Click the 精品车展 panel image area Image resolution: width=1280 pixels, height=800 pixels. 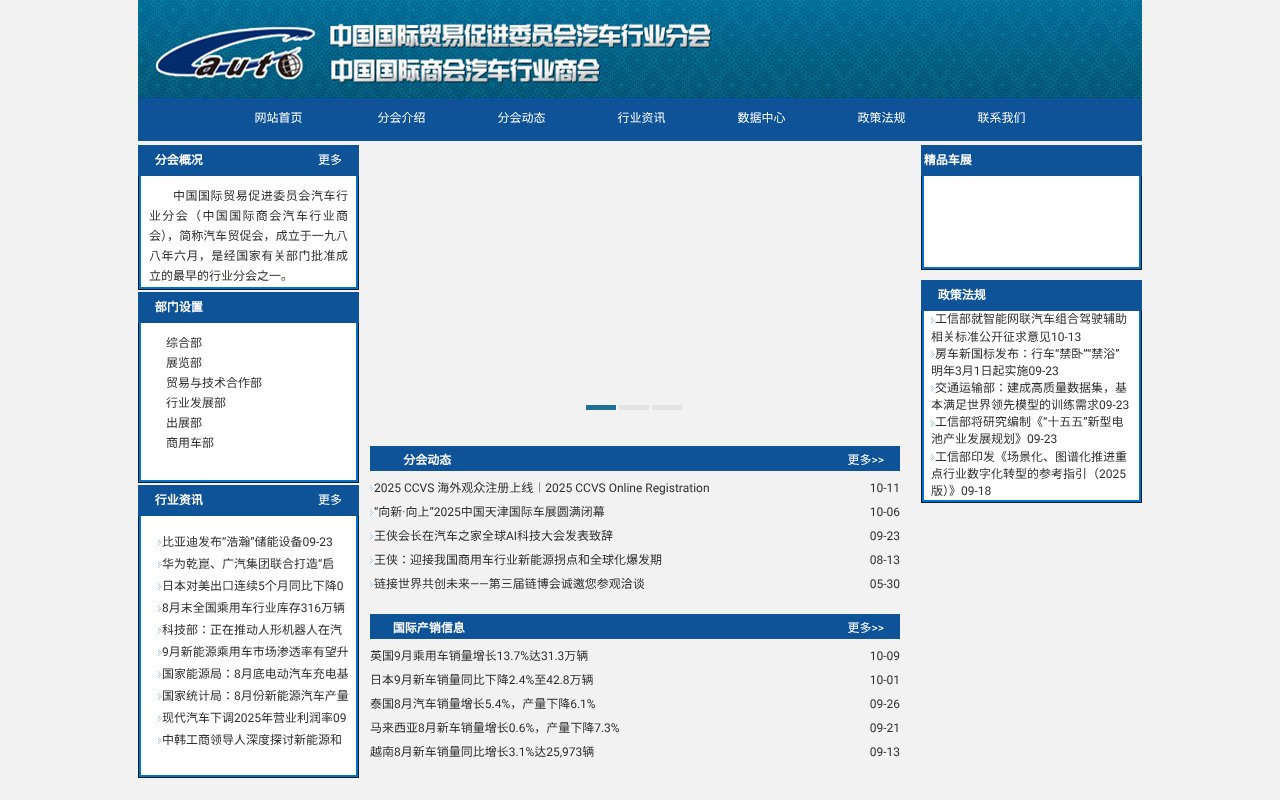1030,220
